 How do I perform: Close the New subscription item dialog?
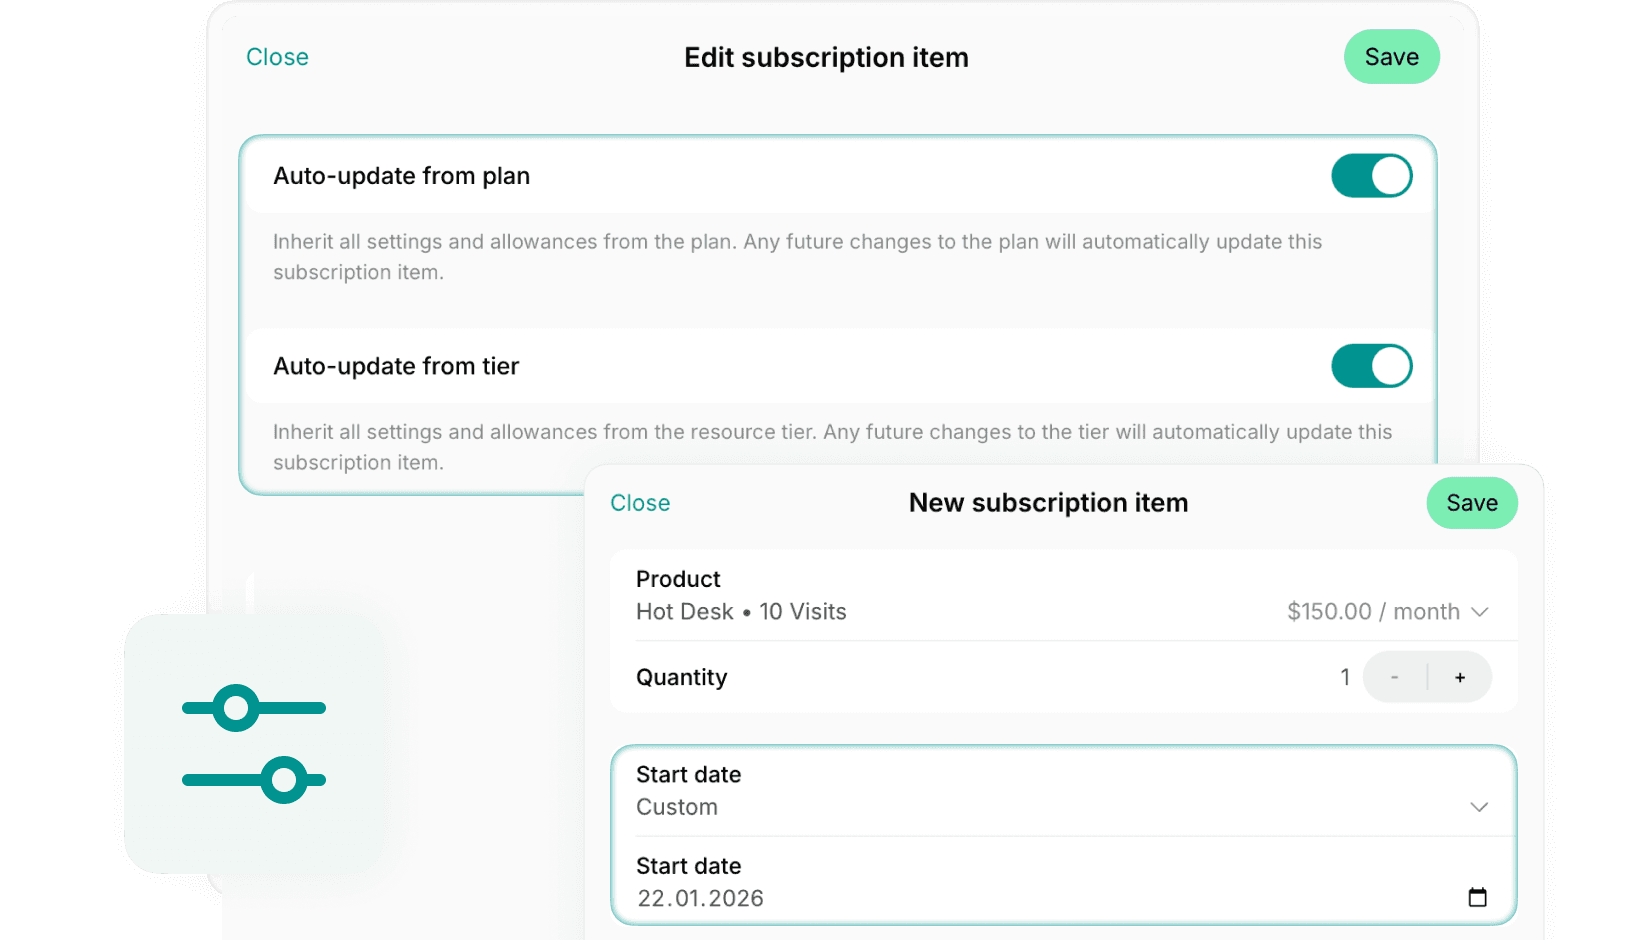tap(640, 503)
